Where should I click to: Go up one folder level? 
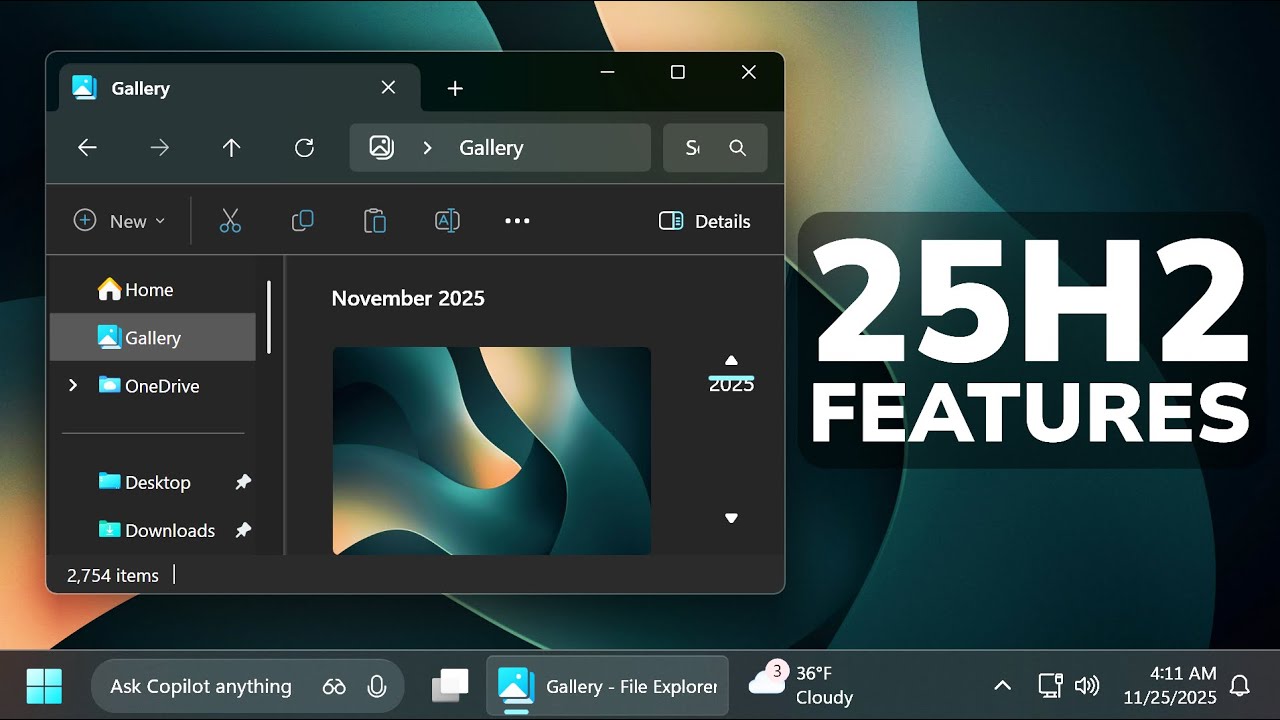pos(232,148)
